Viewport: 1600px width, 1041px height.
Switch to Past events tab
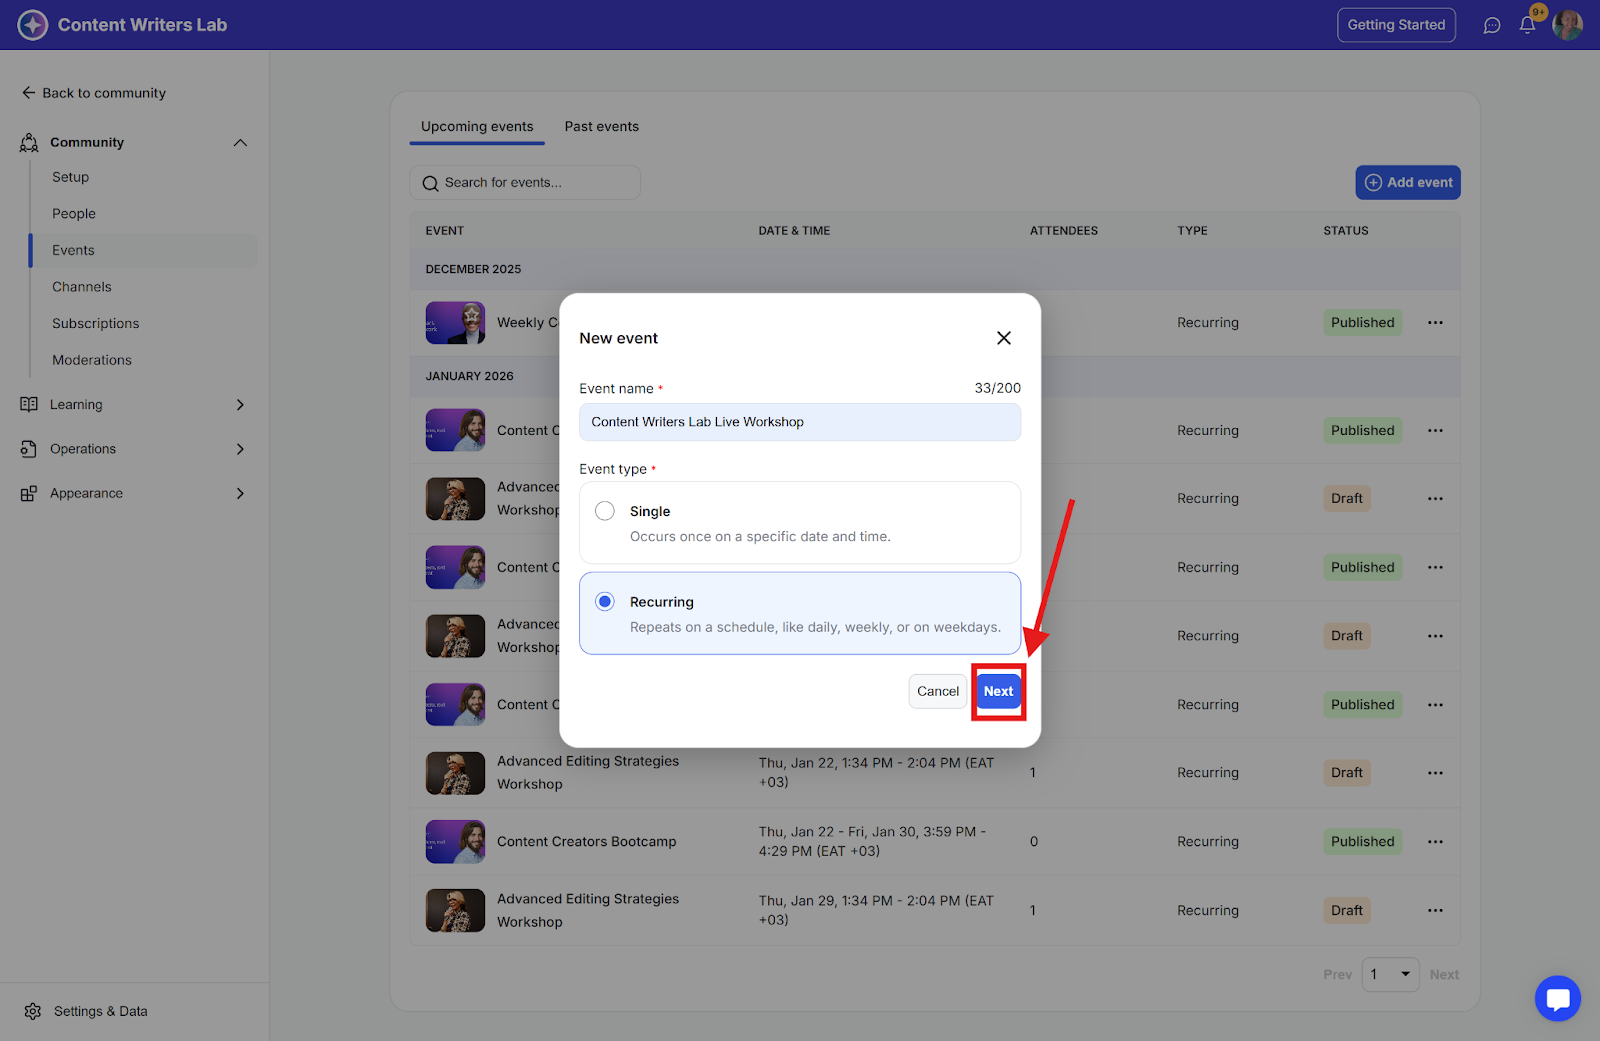[x=601, y=127]
